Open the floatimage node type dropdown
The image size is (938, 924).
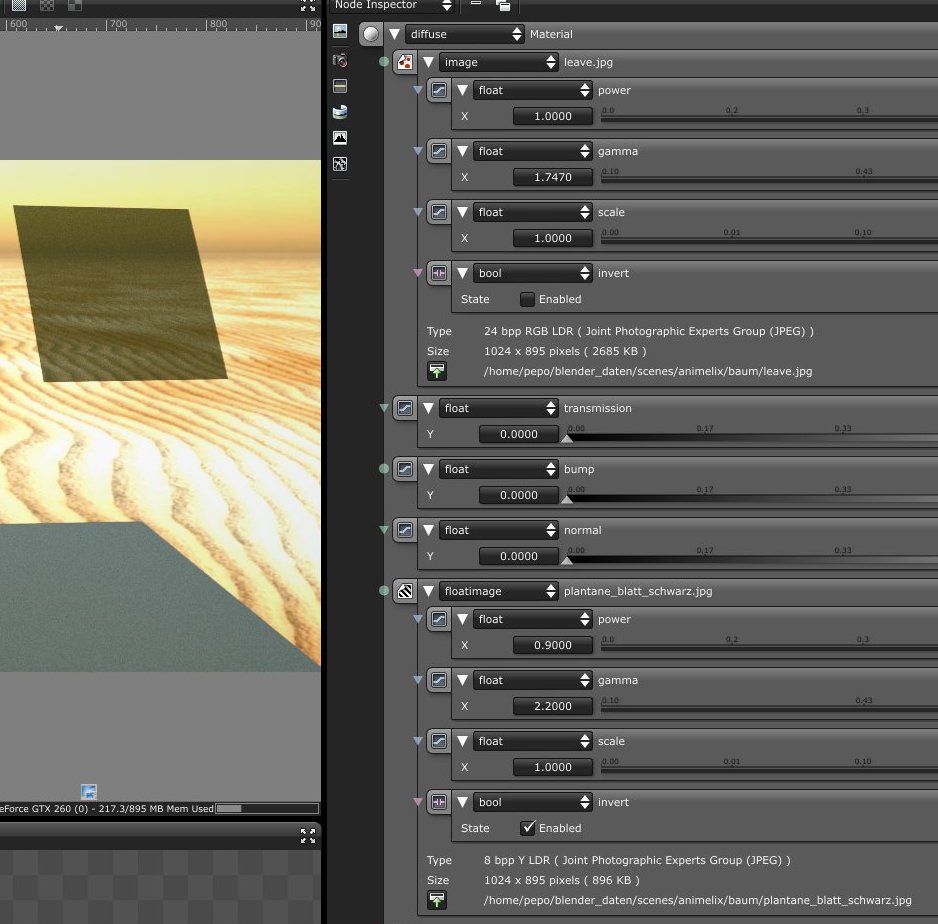click(499, 591)
